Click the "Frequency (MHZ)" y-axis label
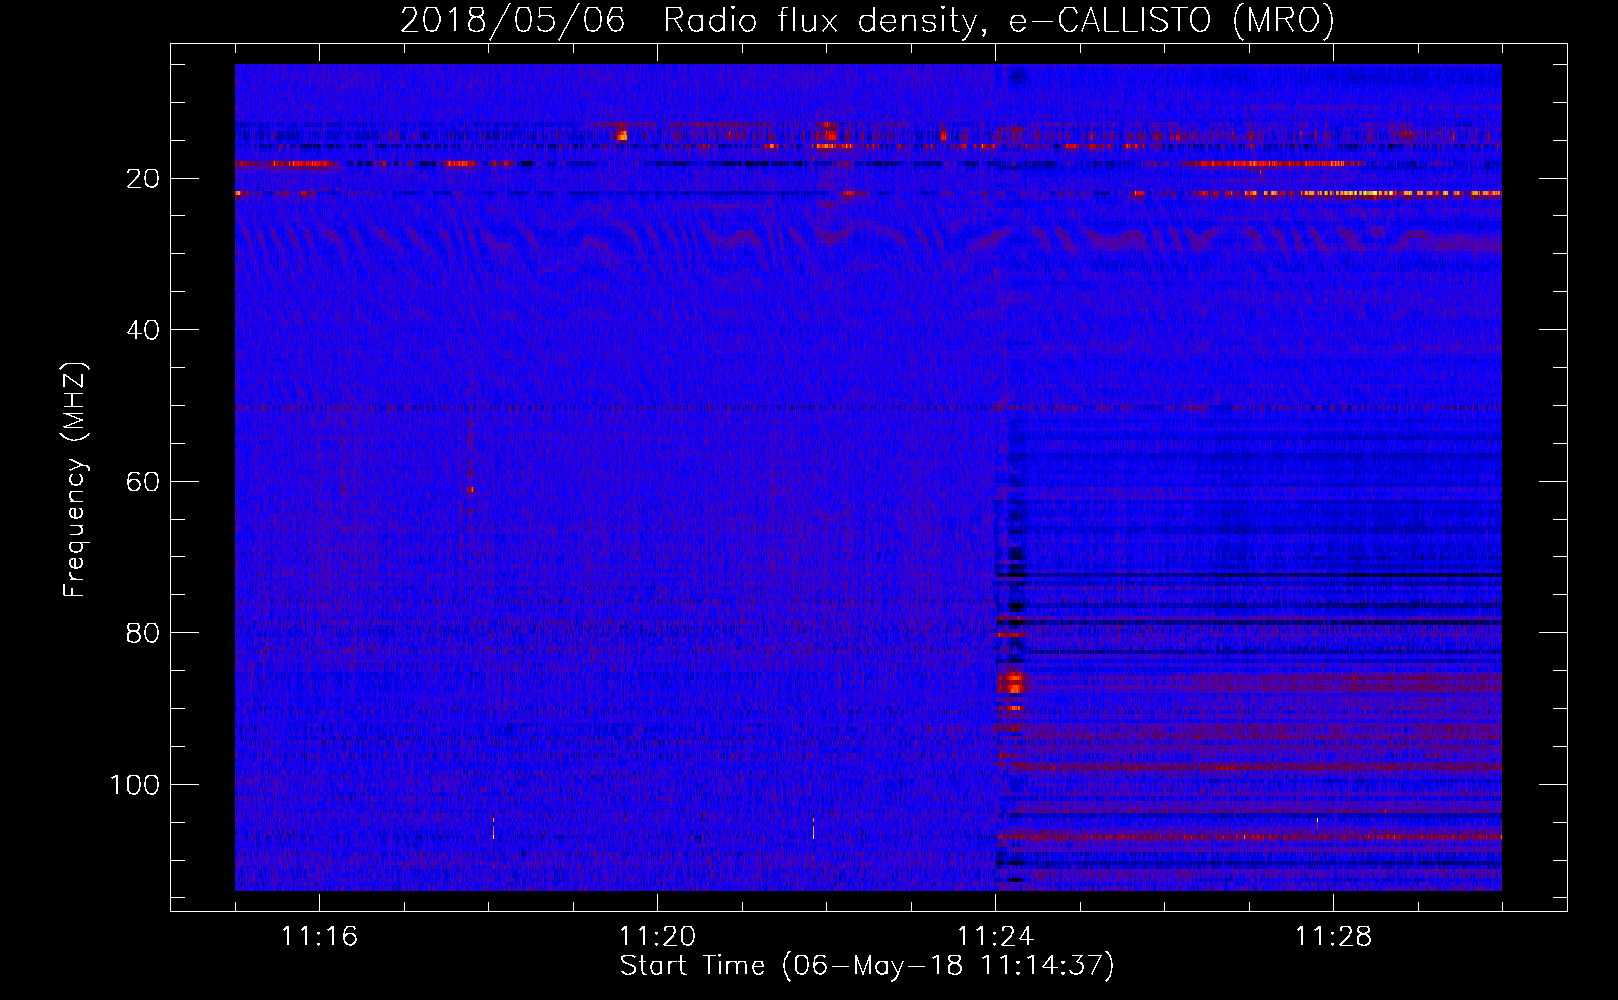Image resolution: width=1618 pixels, height=1000 pixels. tap(75, 479)
